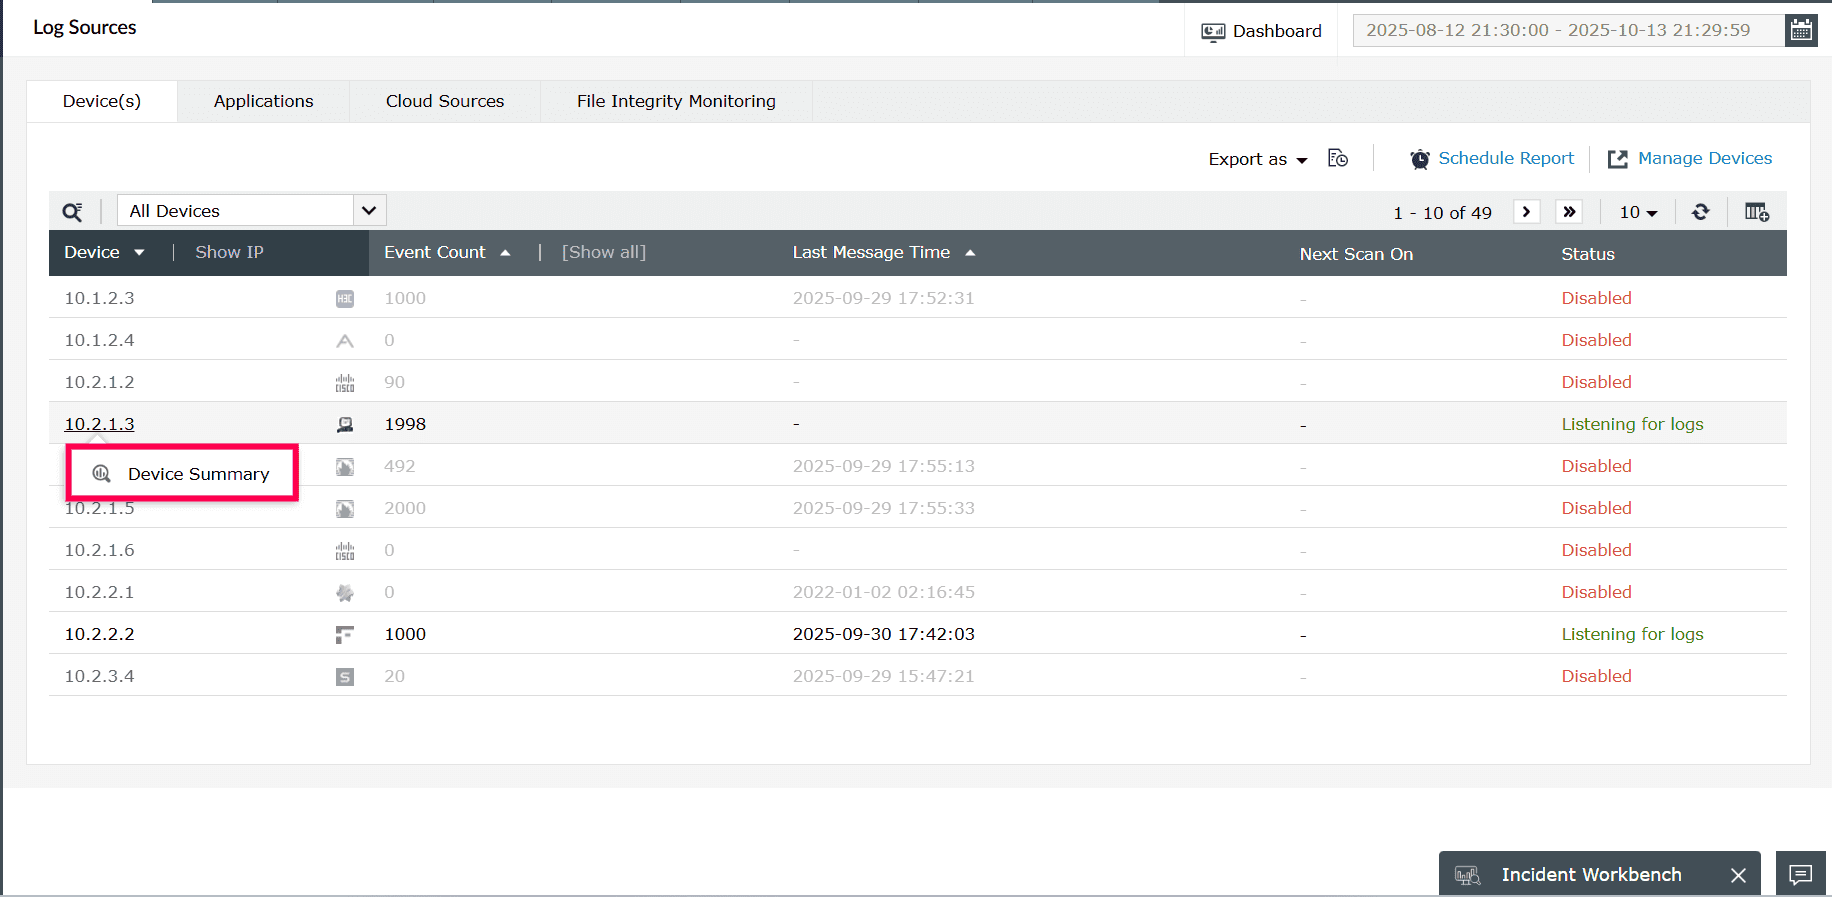Click device 10.1.2.4
Image resolution: width=1832 pixels, height=897 pixels.
(99, 340)
